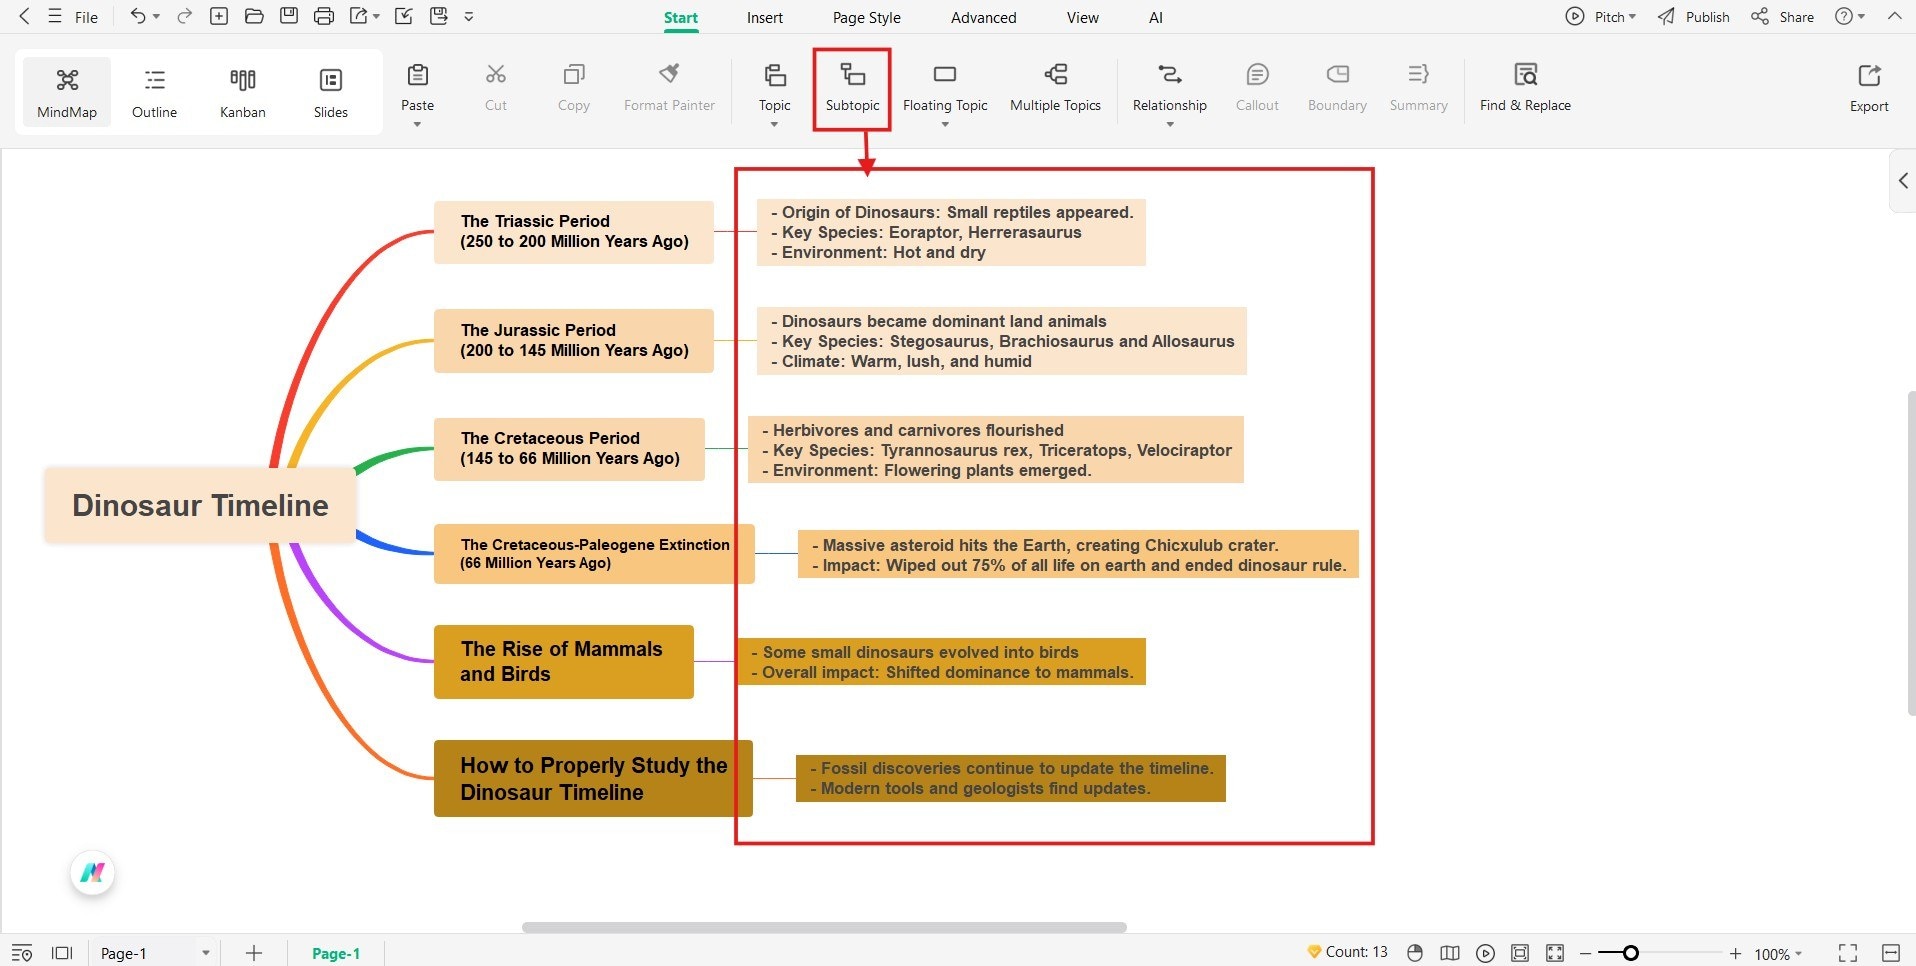The height and width of the screenshot is (966, 1916).
Task: Open the zoom percentage dropdown
Action: tap(1776, 952)
